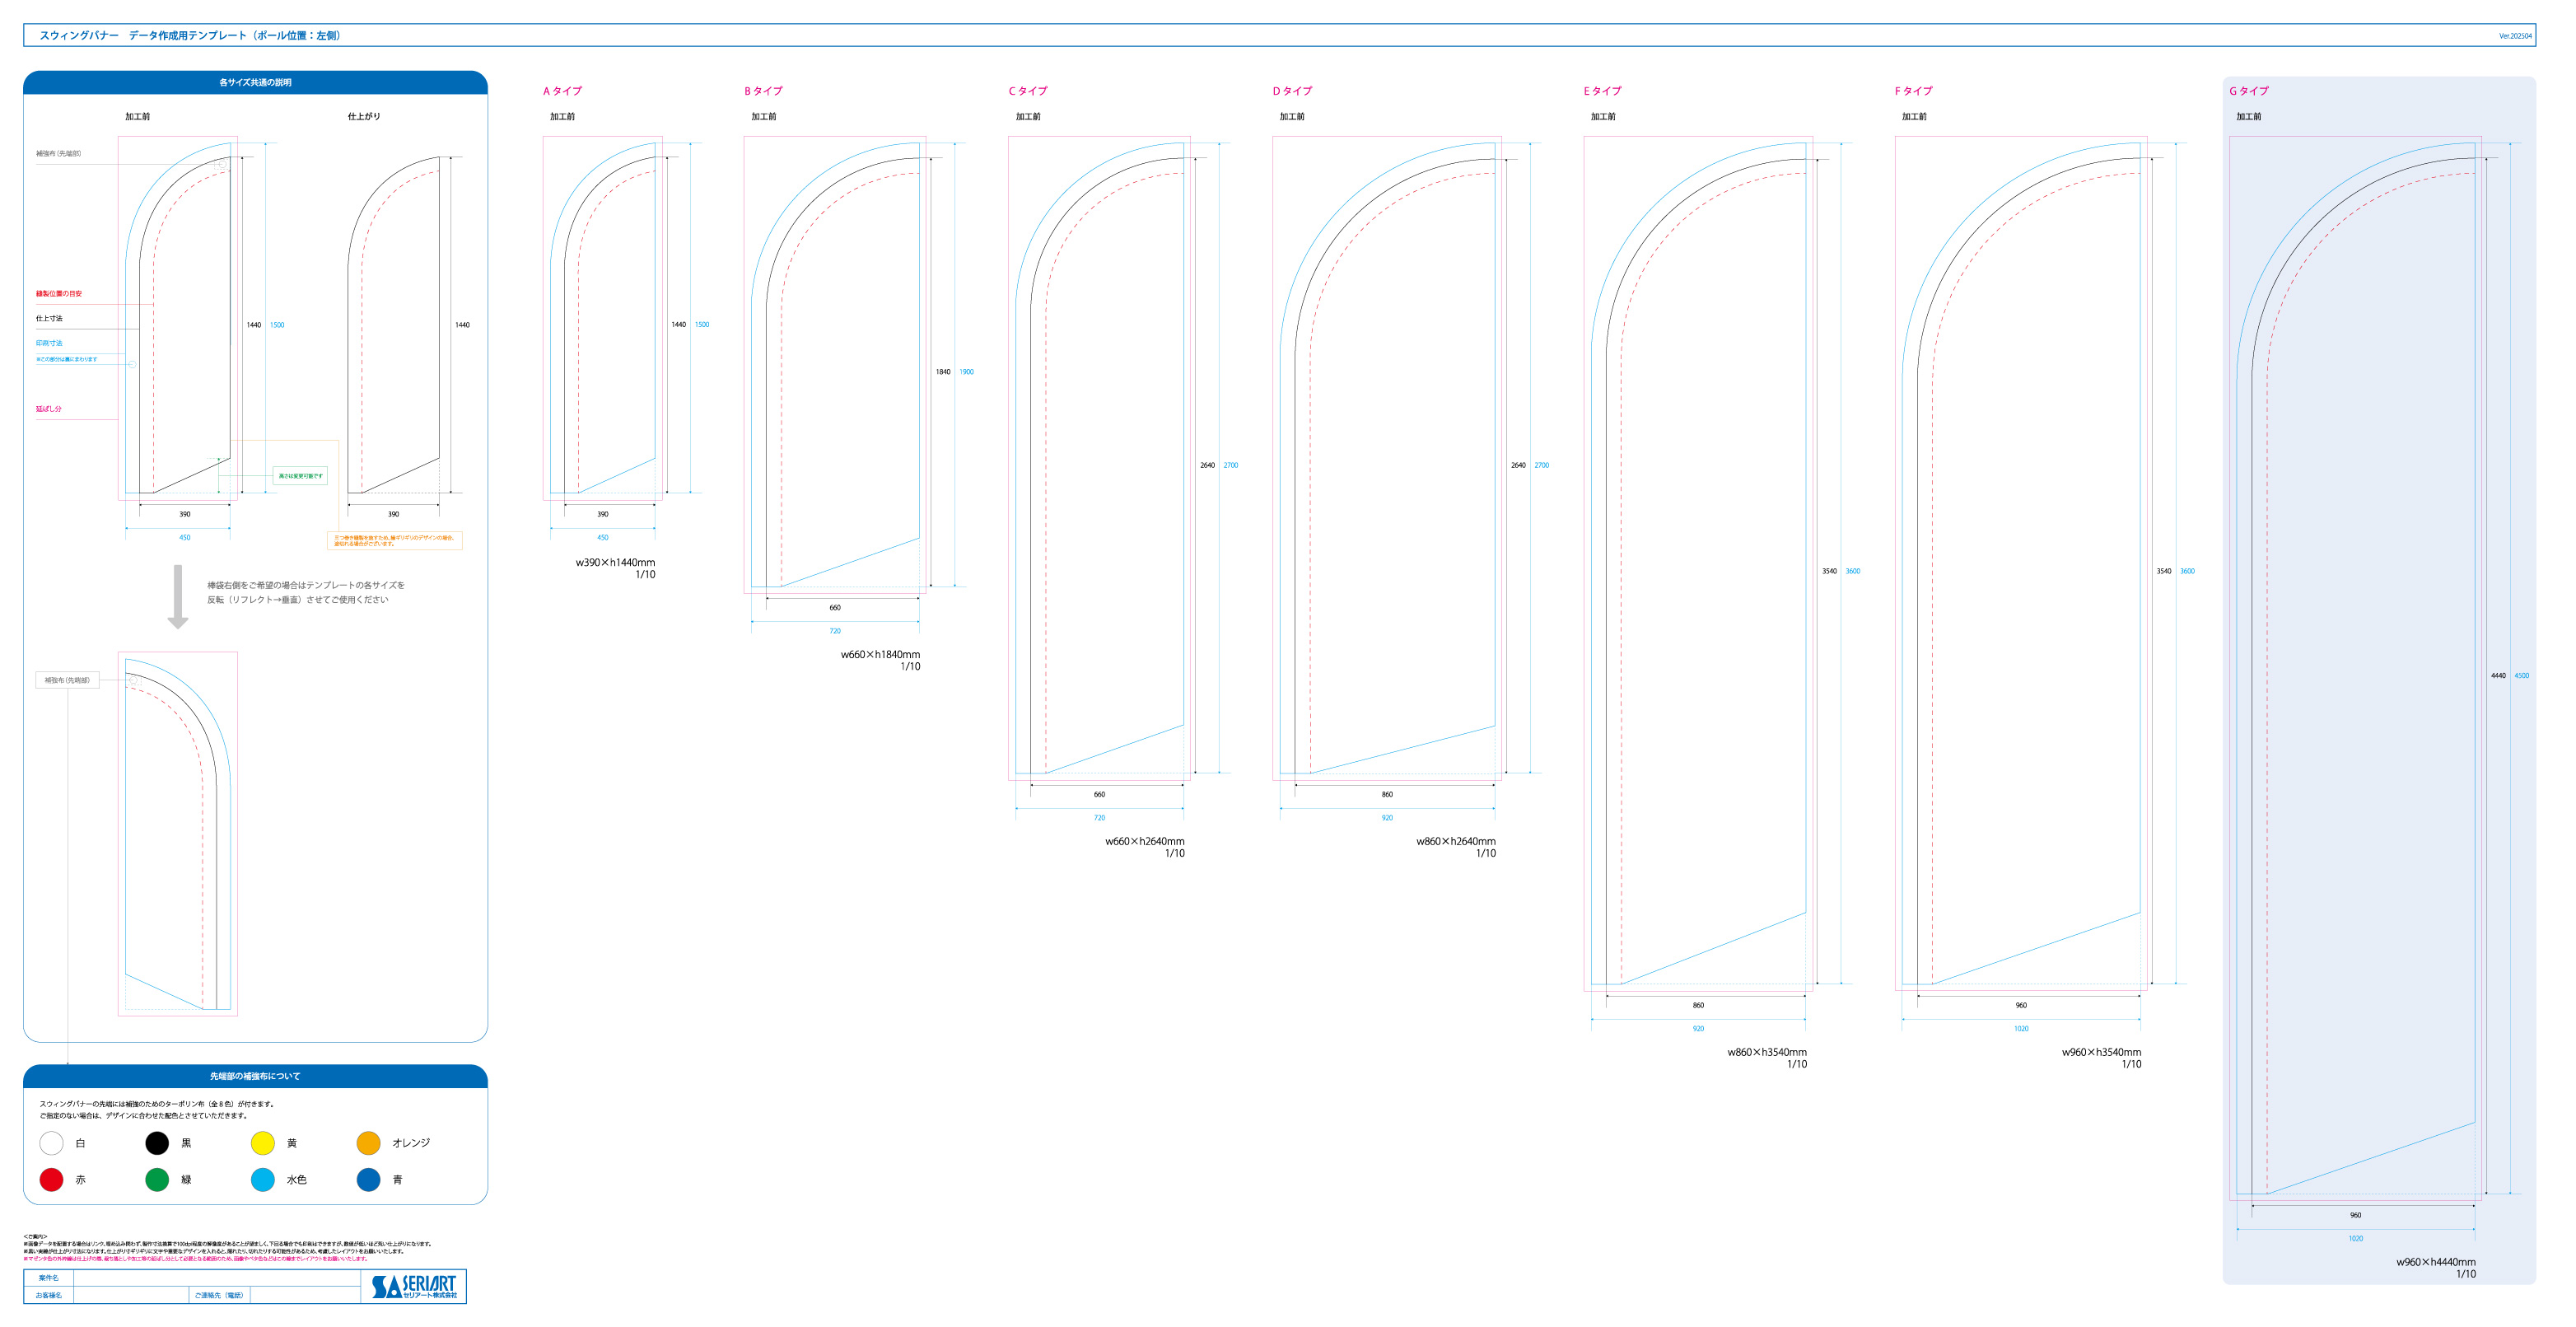
Task: Click the 'w860×h3540mm' size label
Action: 1767,1053
